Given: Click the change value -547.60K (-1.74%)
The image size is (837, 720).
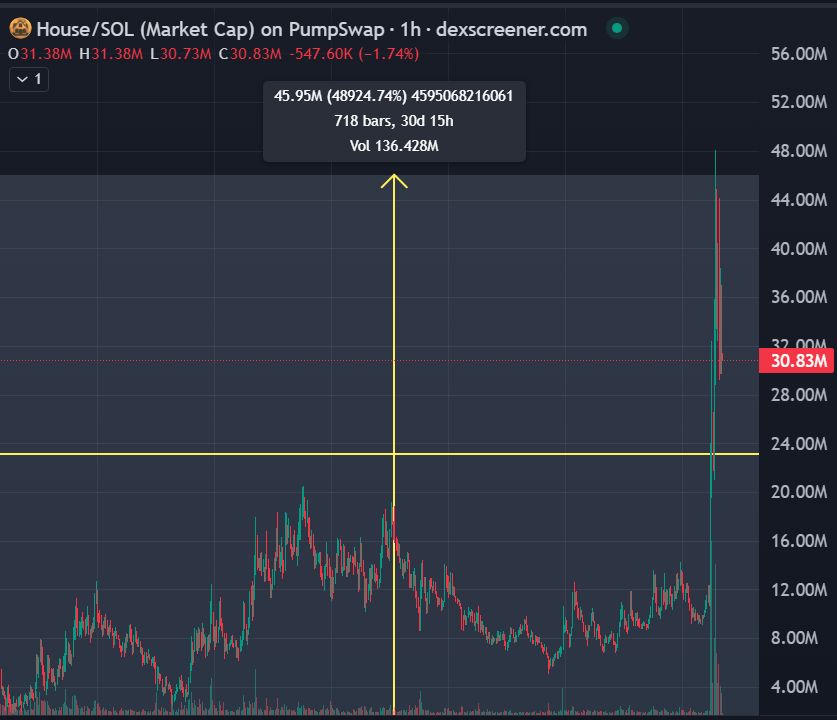Looking at the screenshot, I should [354, 54].
